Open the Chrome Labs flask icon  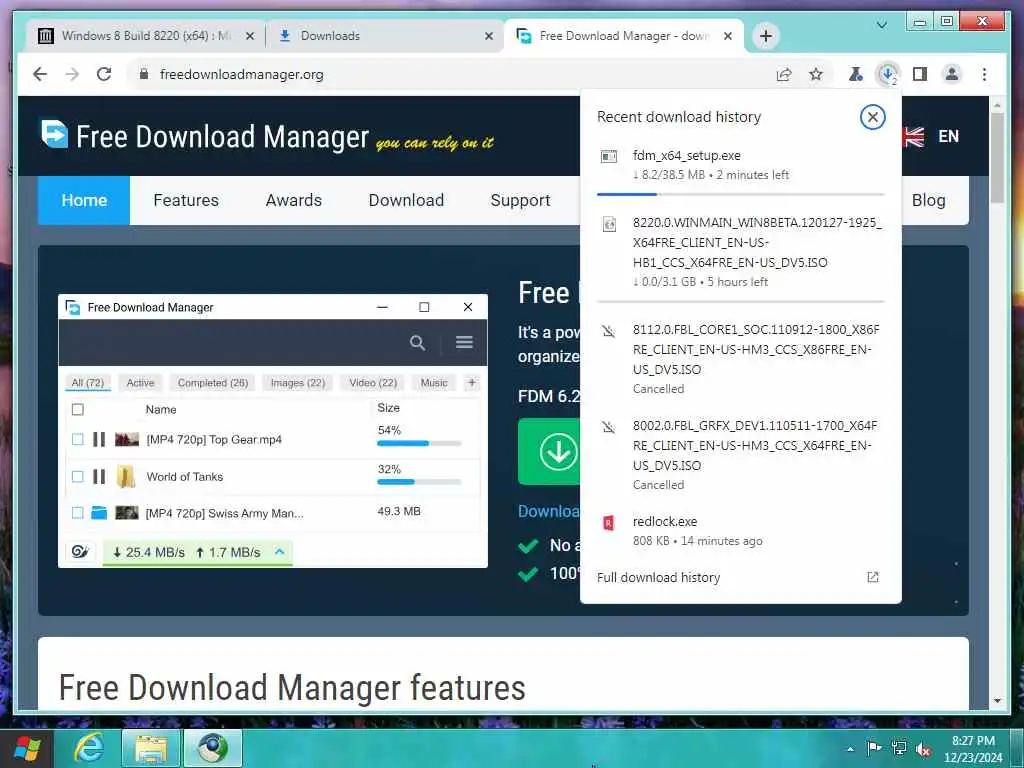[855, 74]
